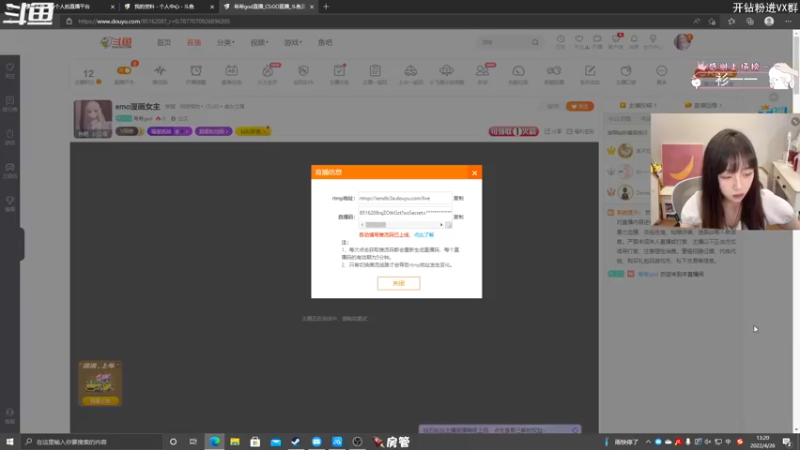Open Microsoft Edge from the taskbar

pyautogui.click(x=215, y=442)
